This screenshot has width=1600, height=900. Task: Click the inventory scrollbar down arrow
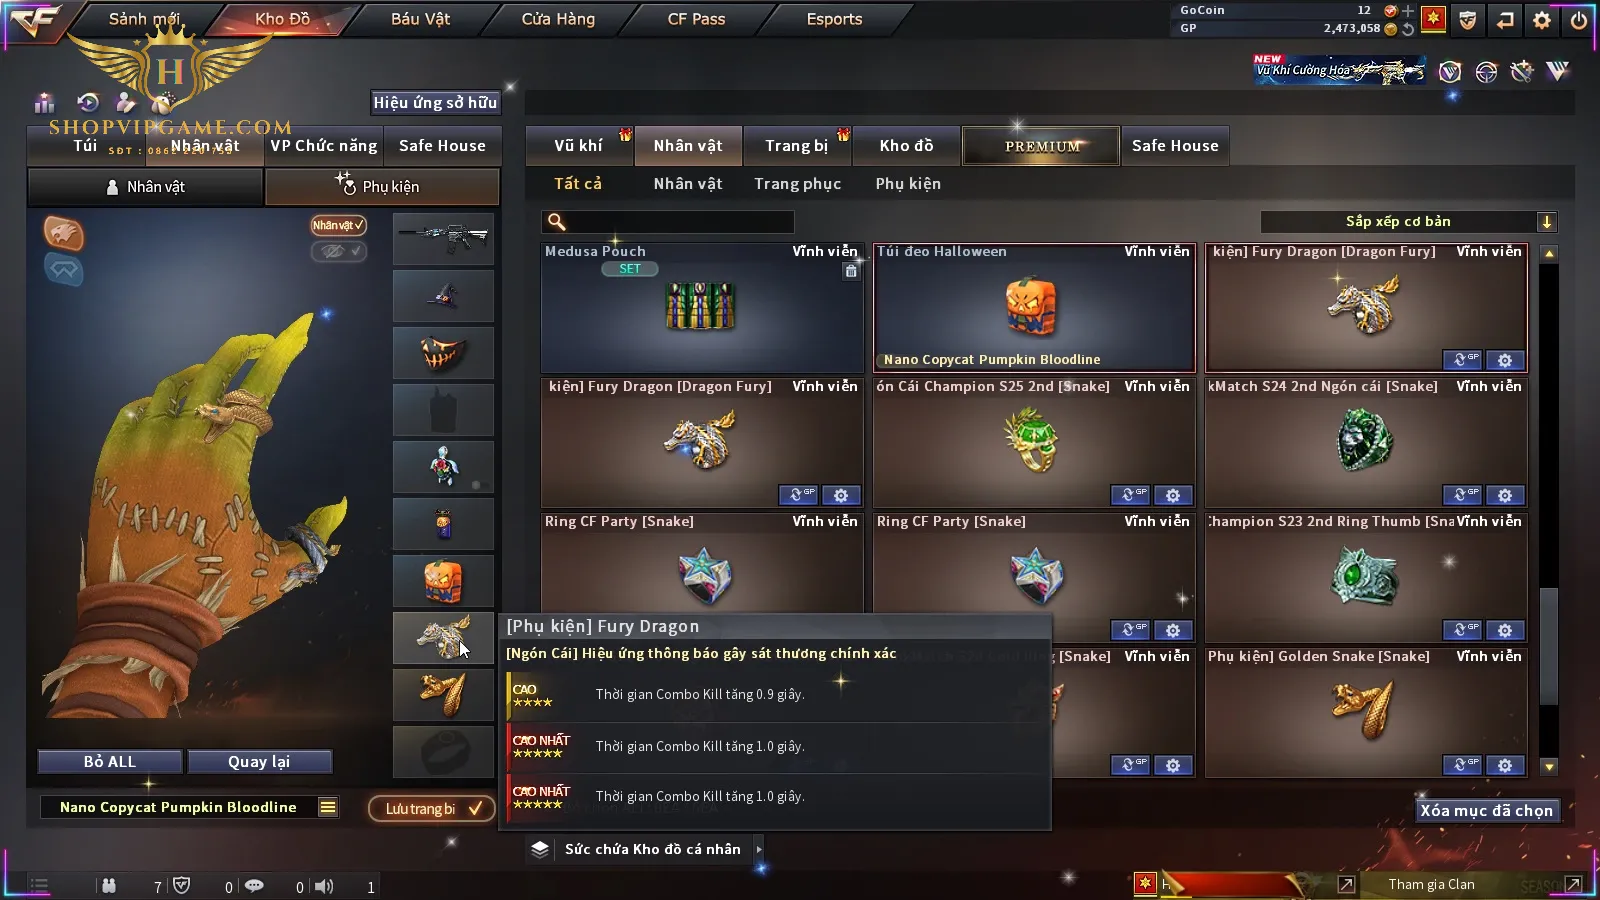click(1549, 767)
